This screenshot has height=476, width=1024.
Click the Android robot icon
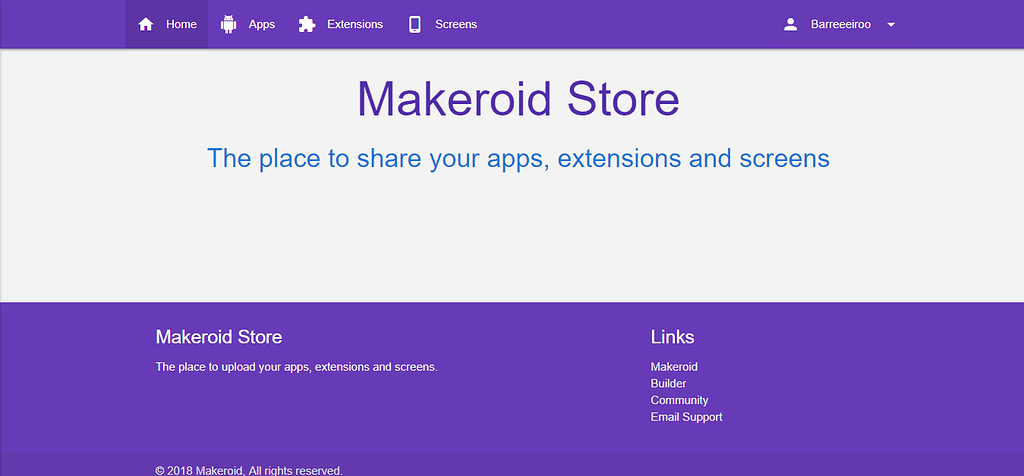coord(229,24)
